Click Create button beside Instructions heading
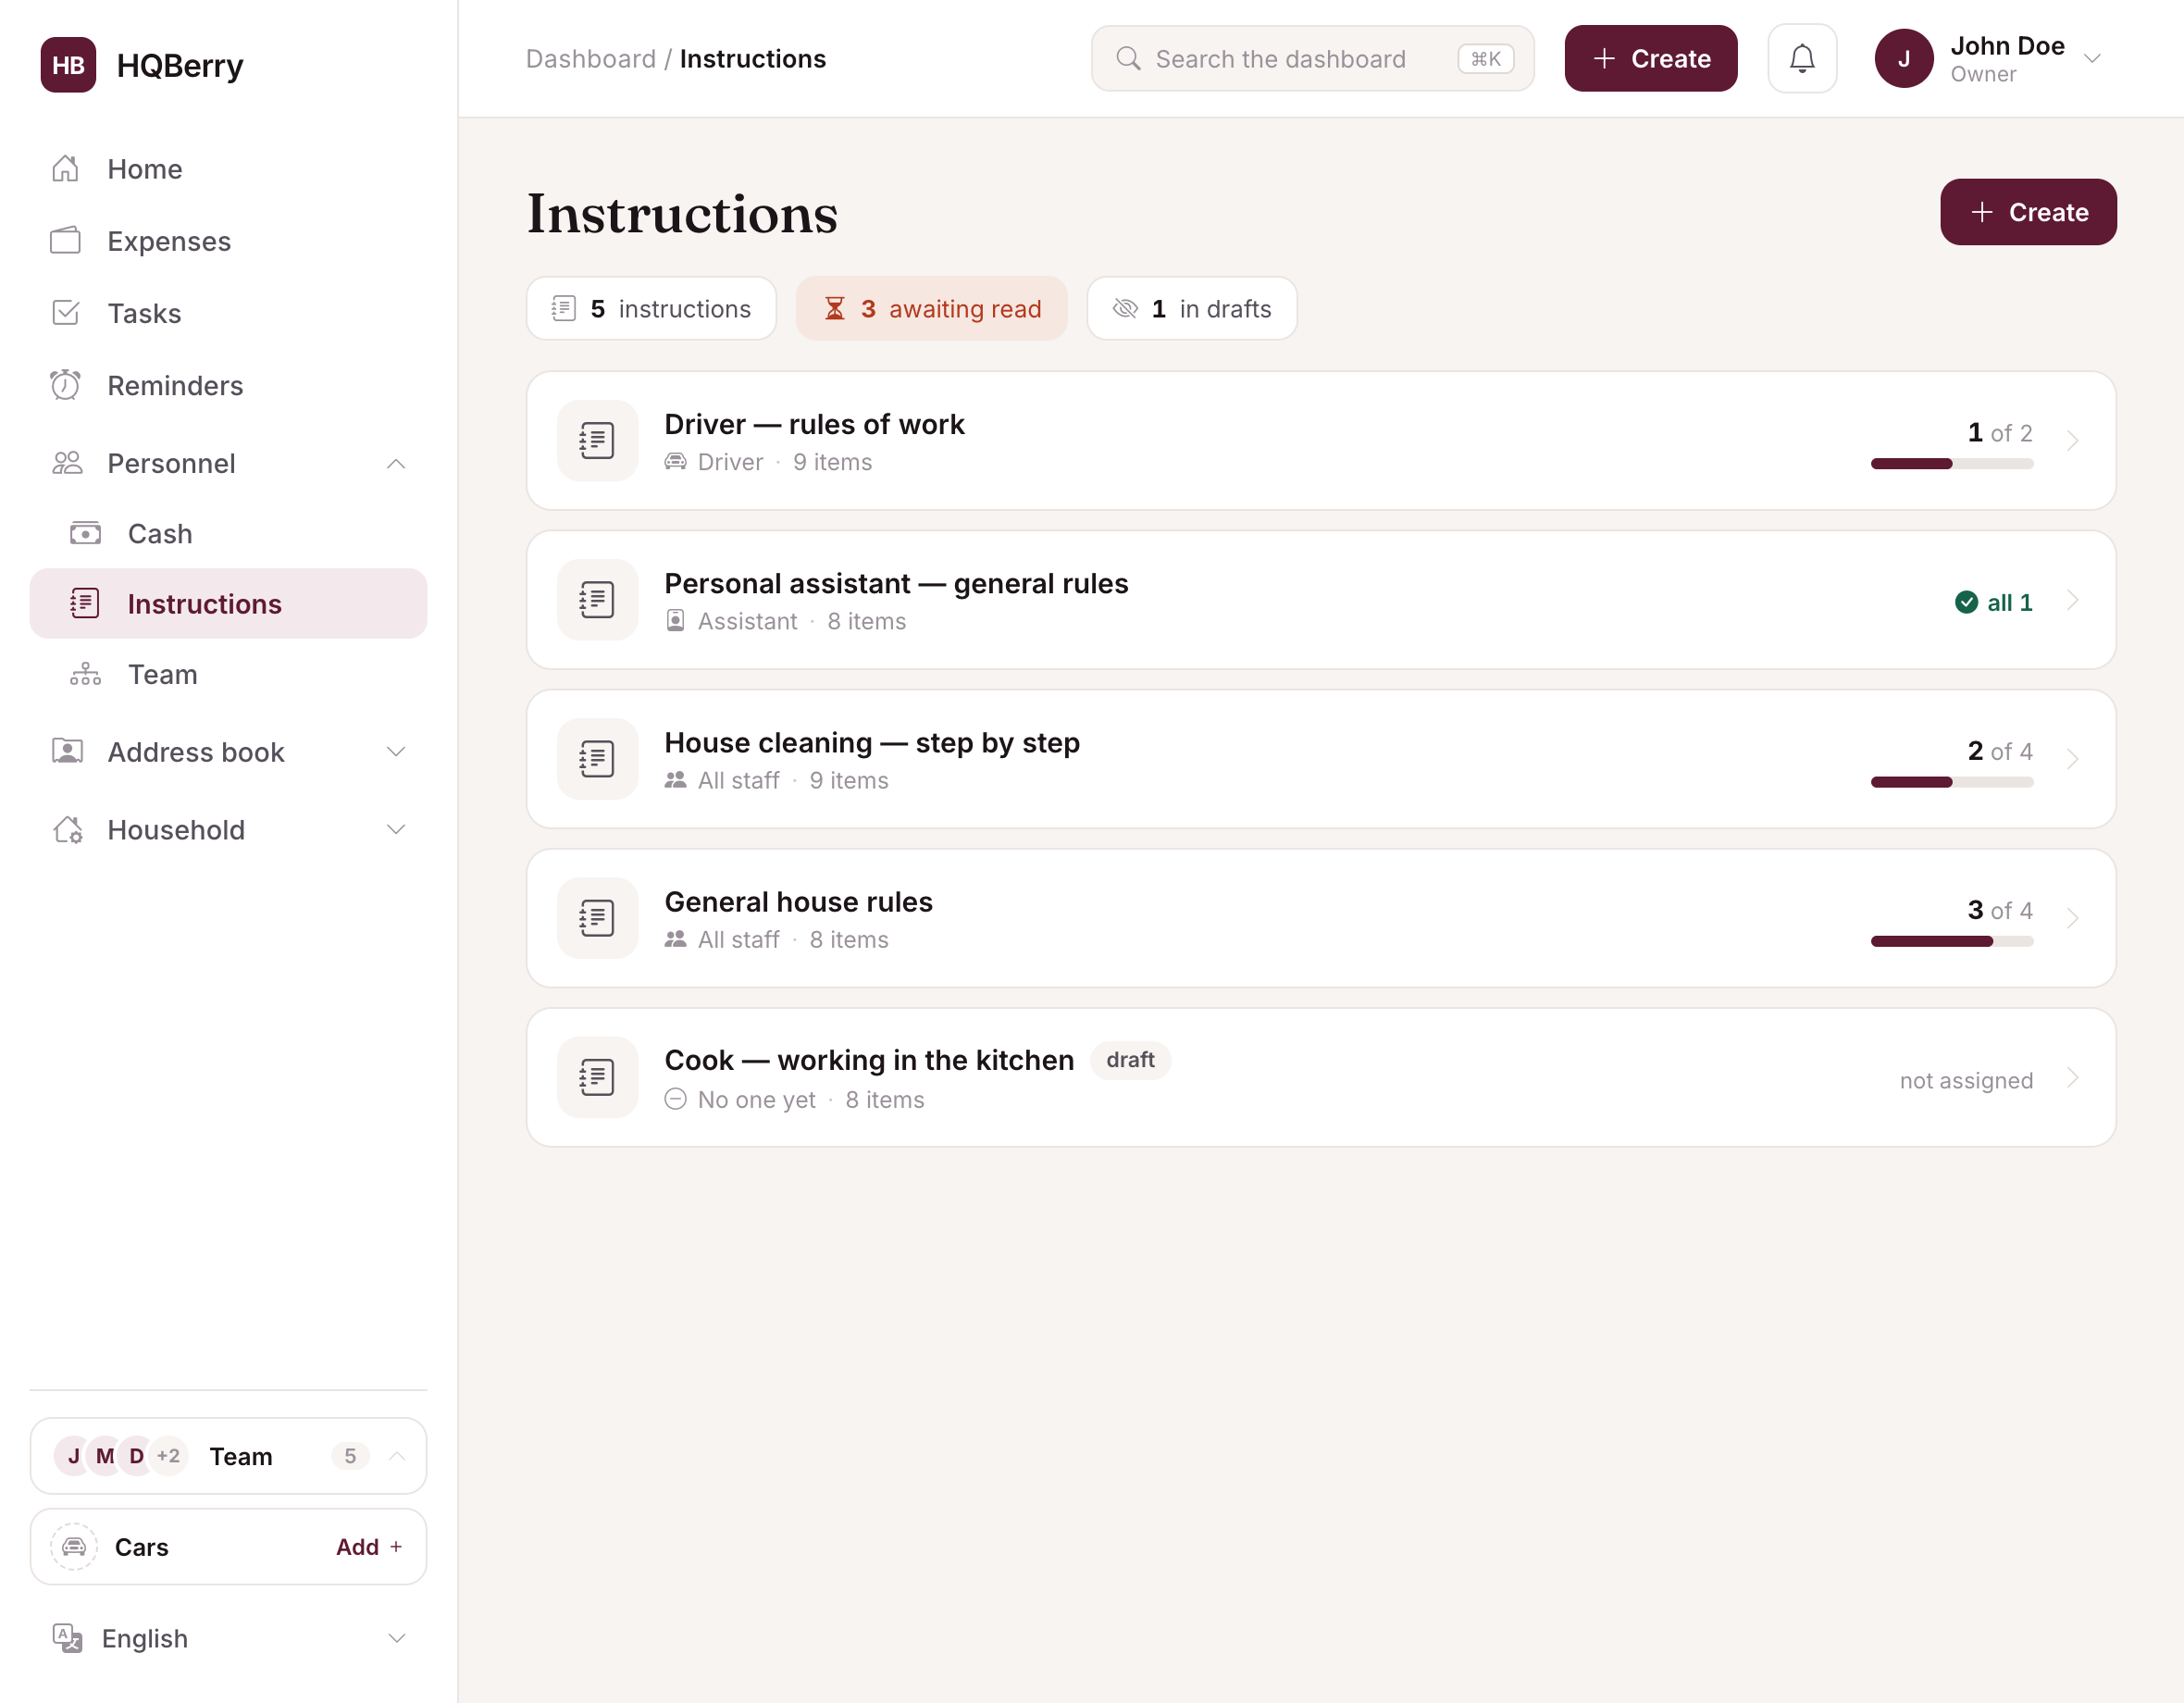 (2028, 212)
